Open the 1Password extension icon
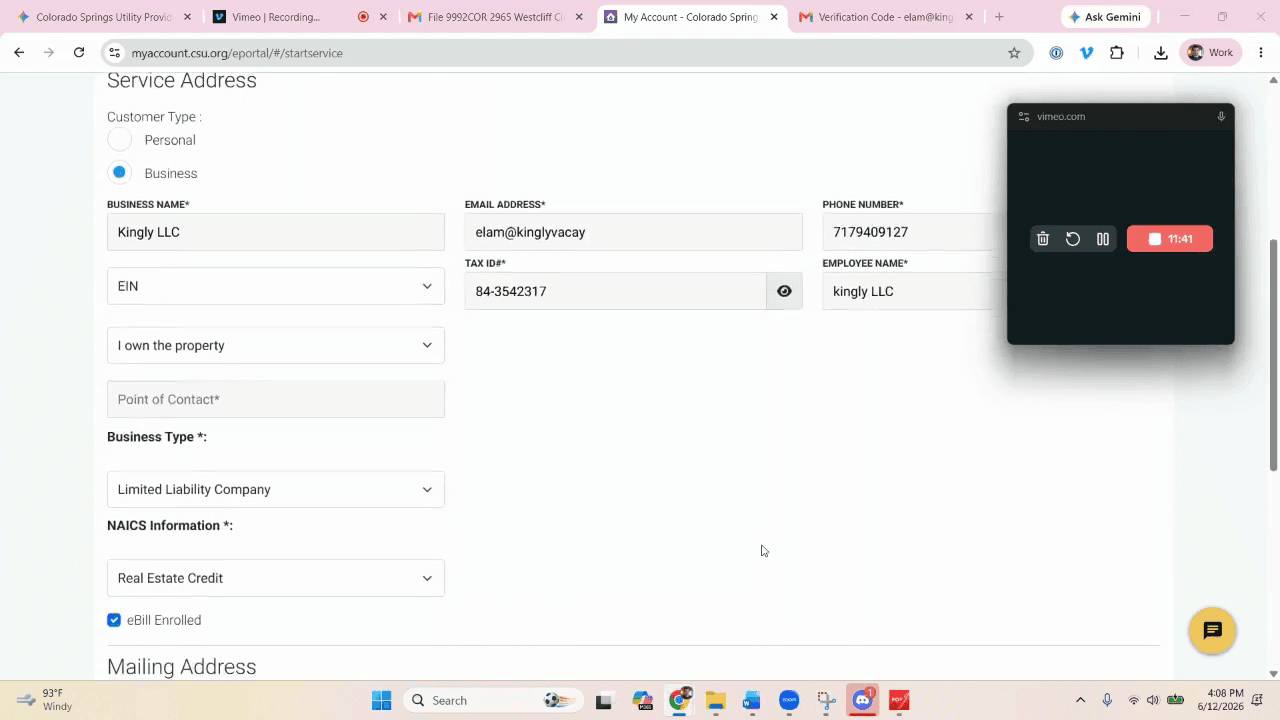 1056,53
